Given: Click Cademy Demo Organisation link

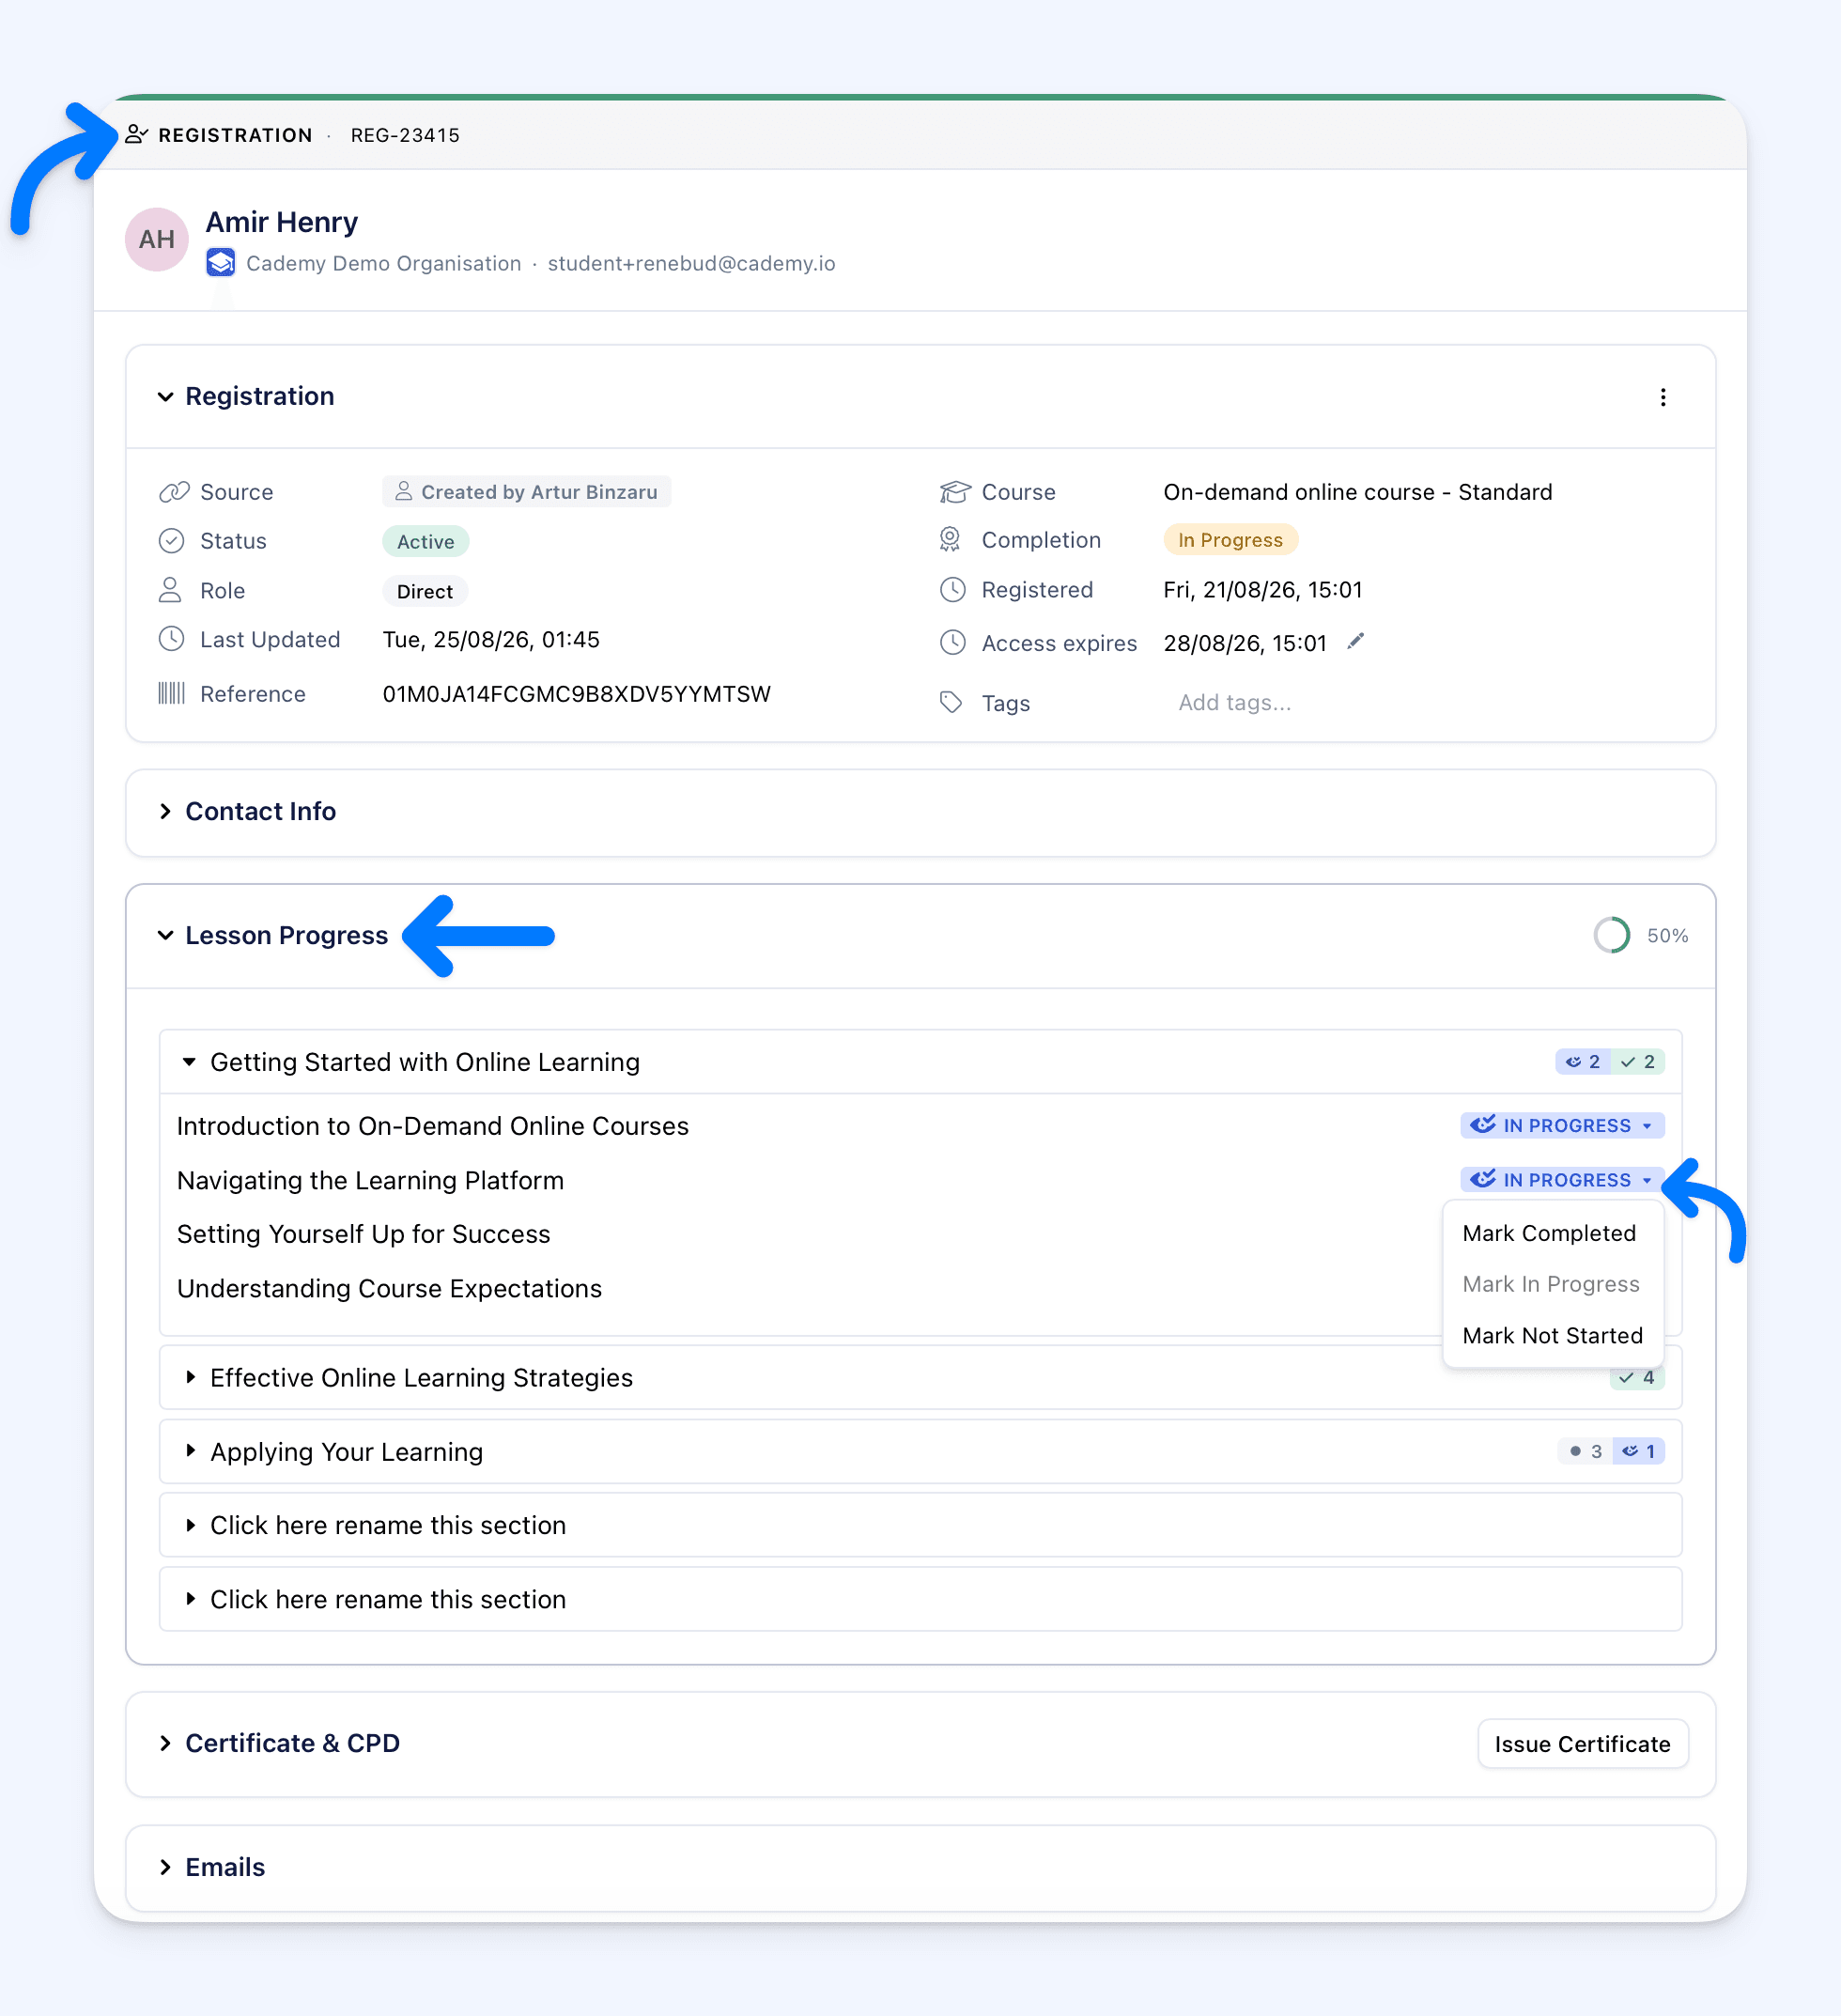Looking at the screenshot, I should click(384, 263).
